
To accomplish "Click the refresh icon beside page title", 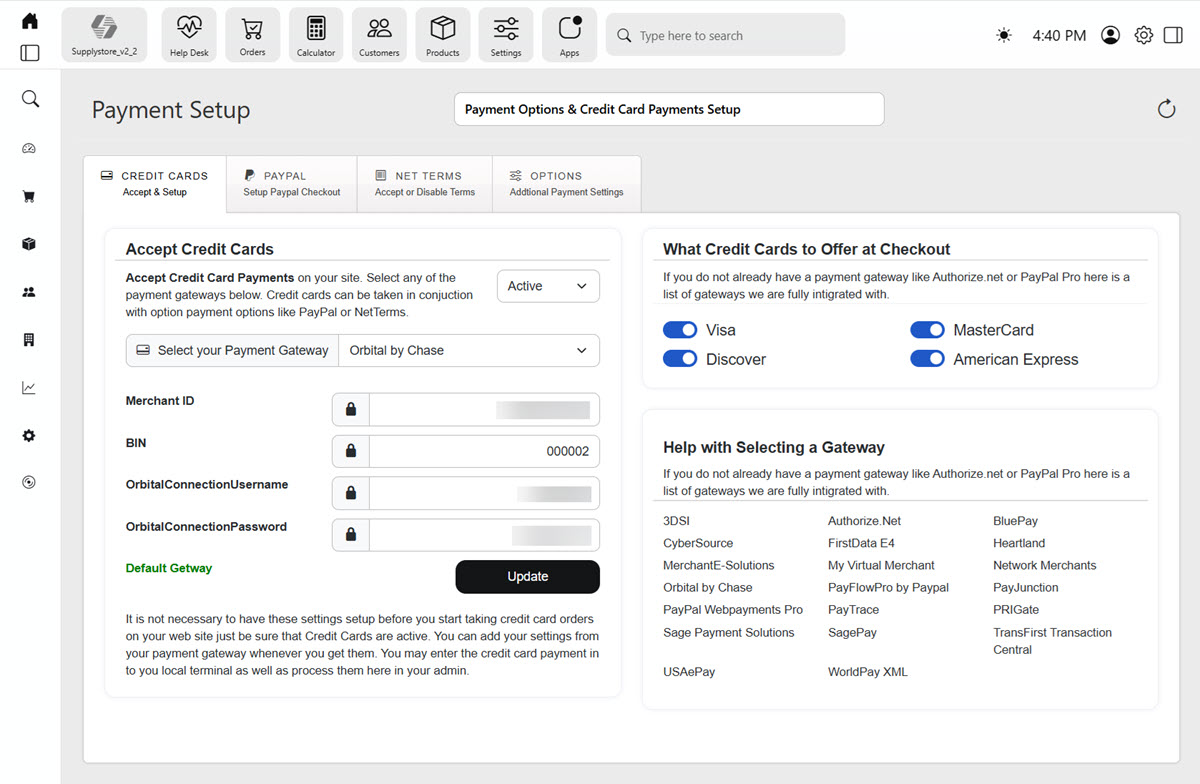I will pos(1166,109).
